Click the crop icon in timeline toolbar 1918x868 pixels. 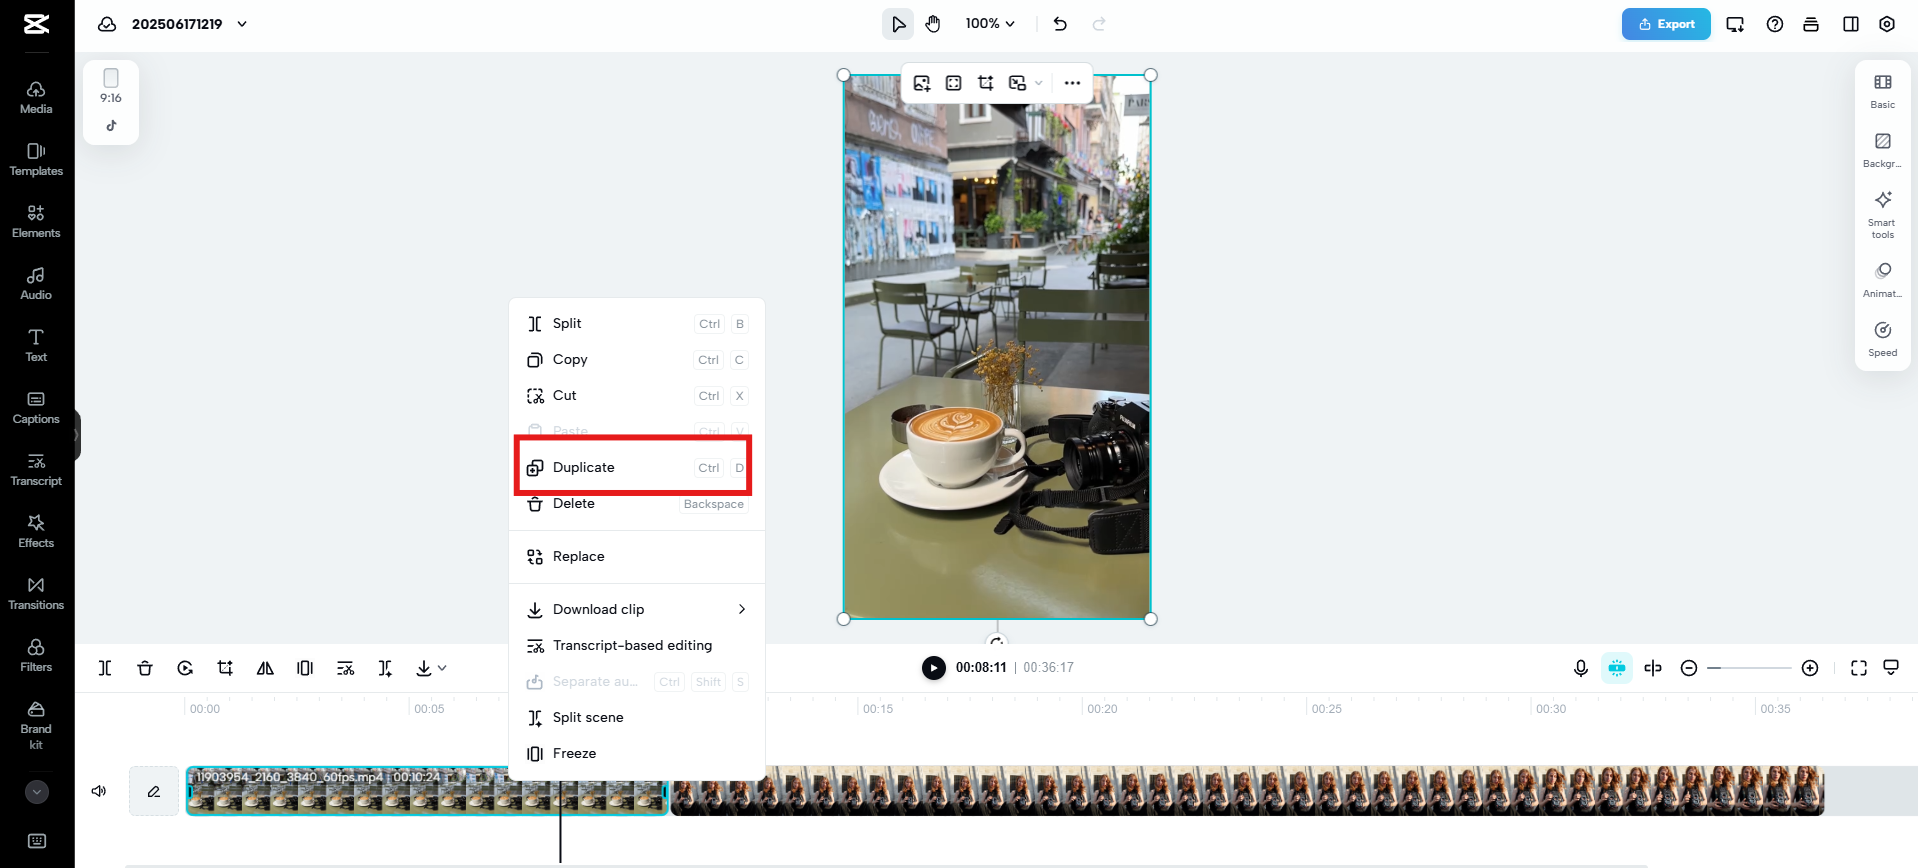tap(225, 668)
